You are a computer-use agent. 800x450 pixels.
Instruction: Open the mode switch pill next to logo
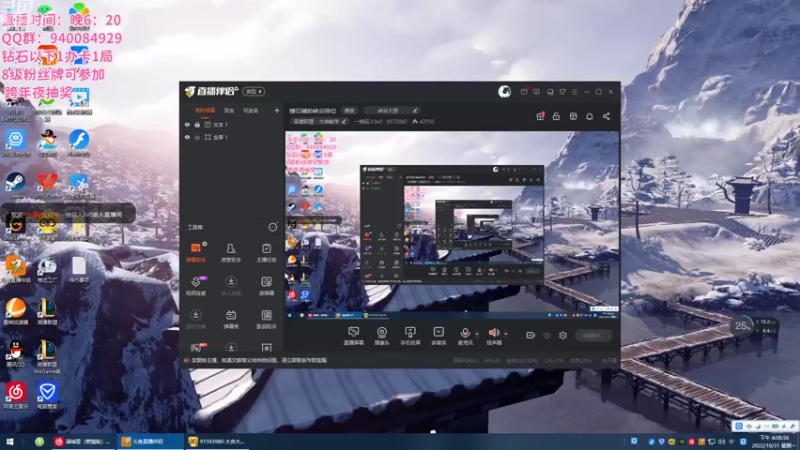[254, 91]
